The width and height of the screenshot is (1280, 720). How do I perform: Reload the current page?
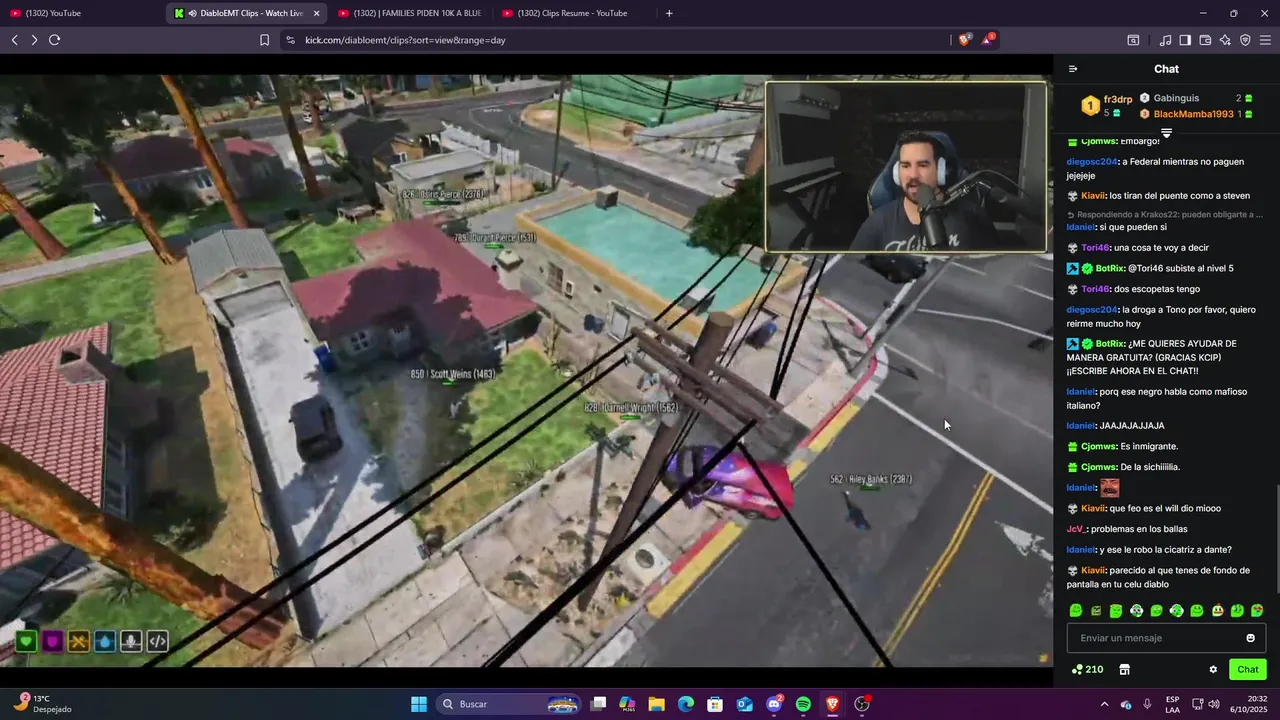click(54, 40)
